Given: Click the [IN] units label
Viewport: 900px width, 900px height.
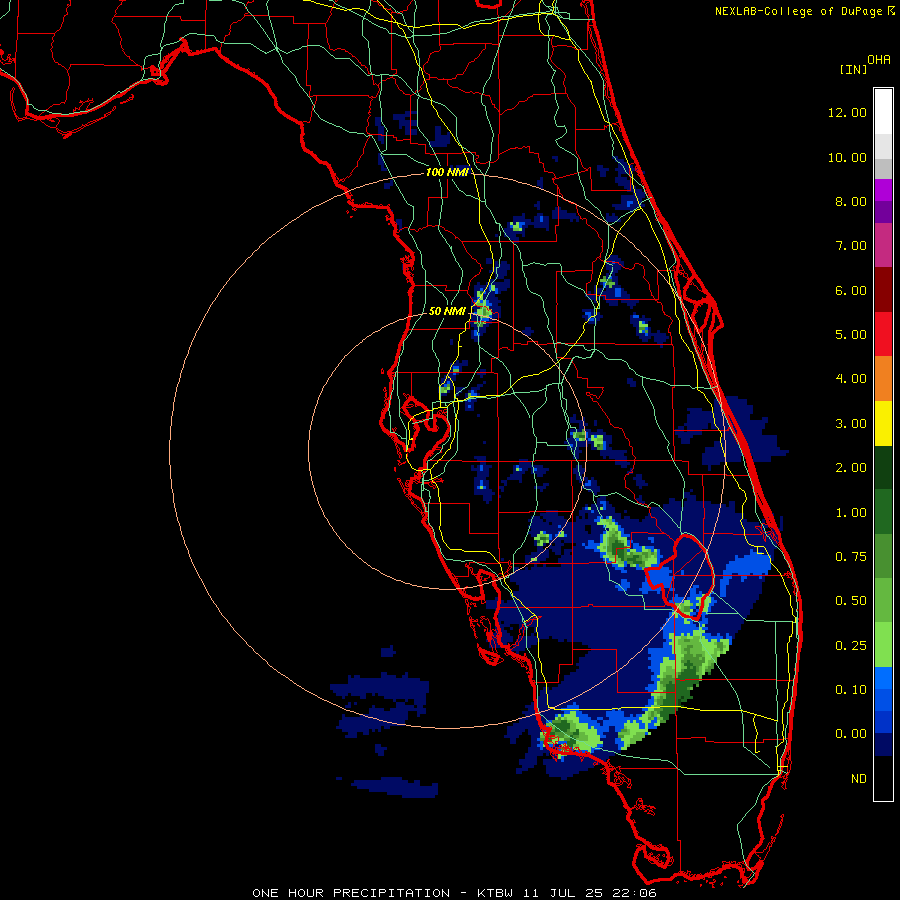Looking at the screenshot, I should [x=854, y=69].
